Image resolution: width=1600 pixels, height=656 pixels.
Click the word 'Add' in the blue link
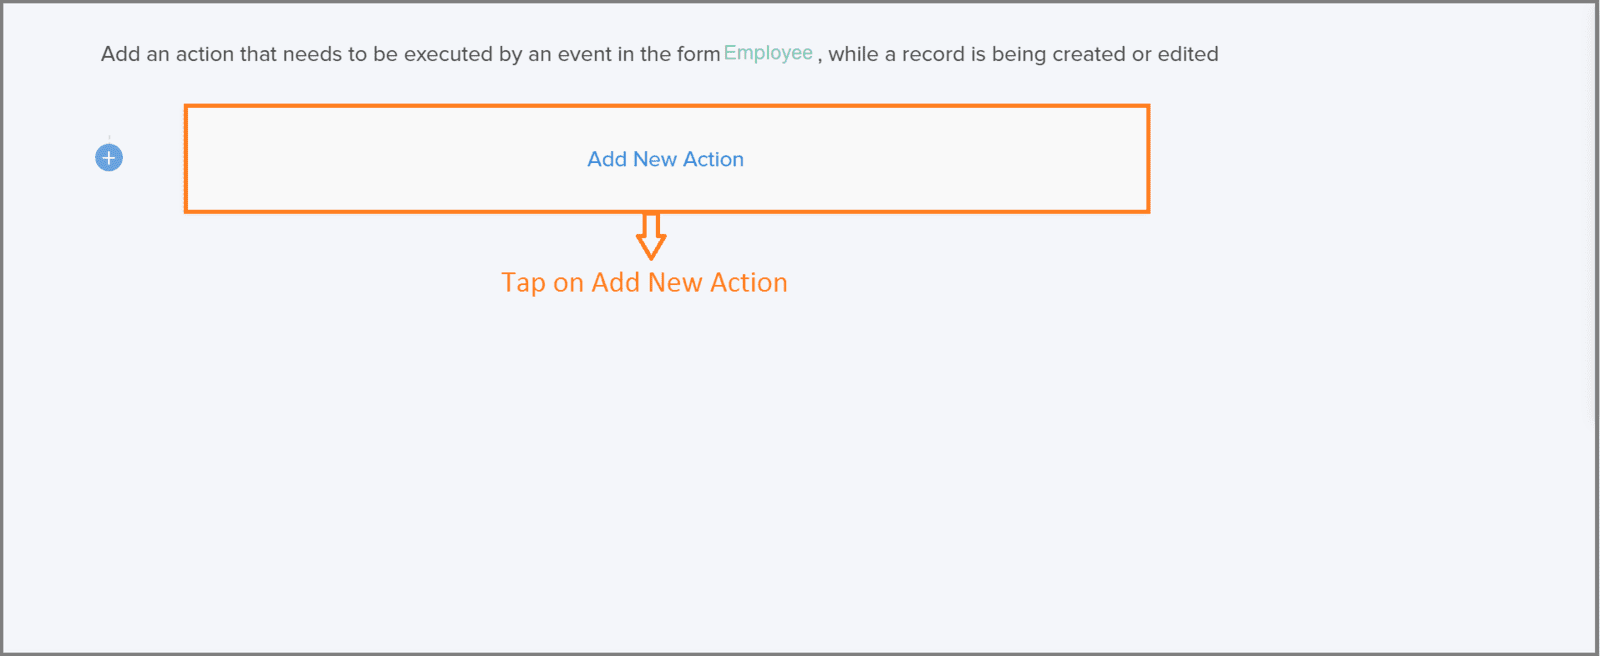(x=607, y=159)
